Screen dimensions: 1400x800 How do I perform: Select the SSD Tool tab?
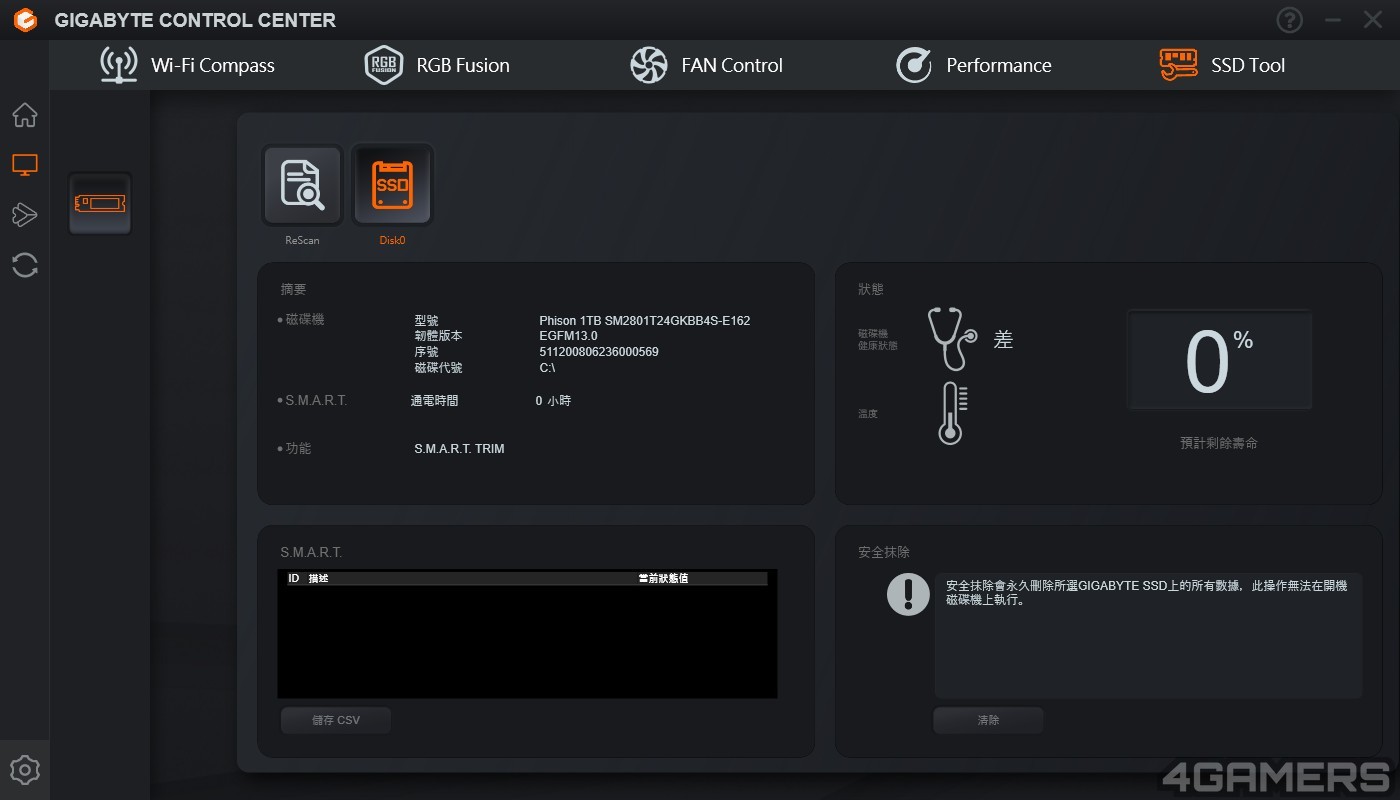point(1222,65)
